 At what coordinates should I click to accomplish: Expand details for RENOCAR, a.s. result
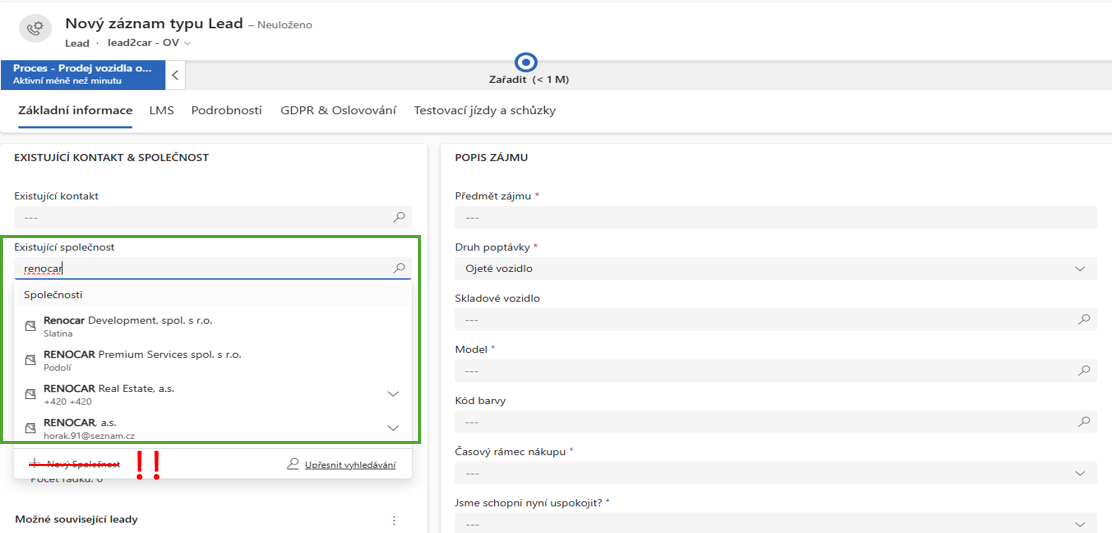(393, 428)
